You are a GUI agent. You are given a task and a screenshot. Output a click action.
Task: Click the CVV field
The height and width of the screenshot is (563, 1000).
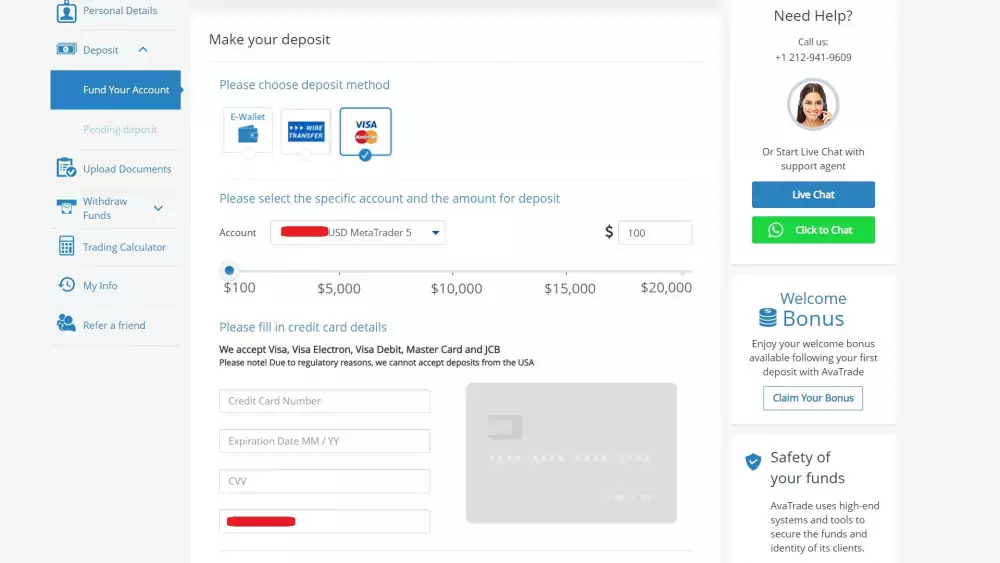[325, 481]
